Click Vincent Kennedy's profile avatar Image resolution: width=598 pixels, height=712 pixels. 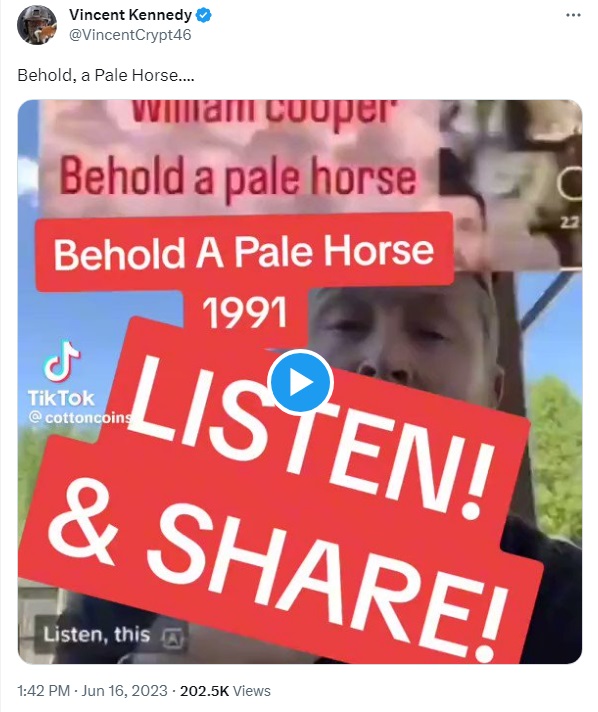point(37,25)
